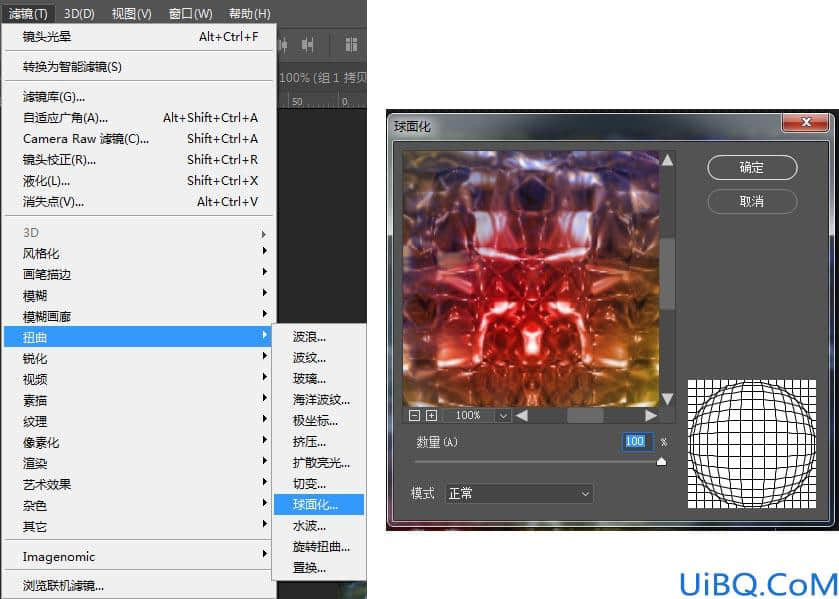839x599 pixels.
Task: Close the 球面化 dialog
Action: [x=806, y=122]
